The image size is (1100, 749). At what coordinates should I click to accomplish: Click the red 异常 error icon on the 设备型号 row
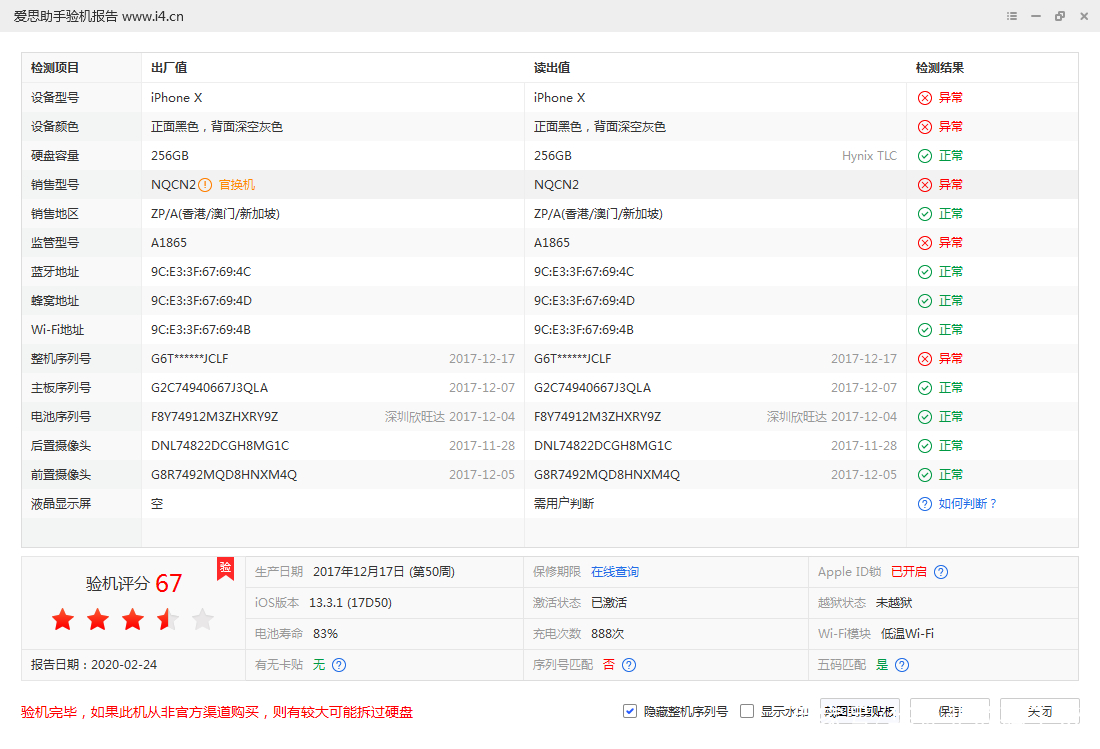pyautogui.click(x=924, y=97)
